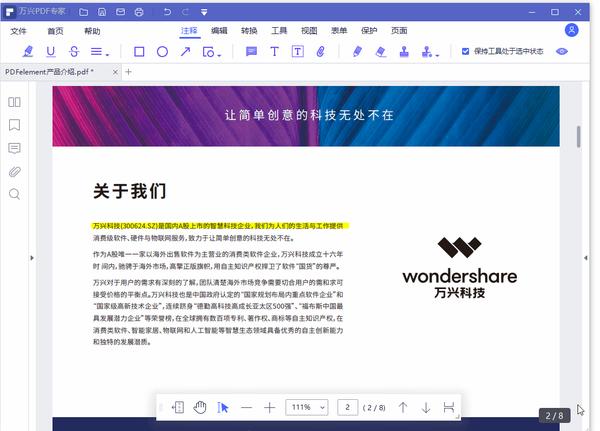Click the highlighted yellow text line

coord(220,226)
